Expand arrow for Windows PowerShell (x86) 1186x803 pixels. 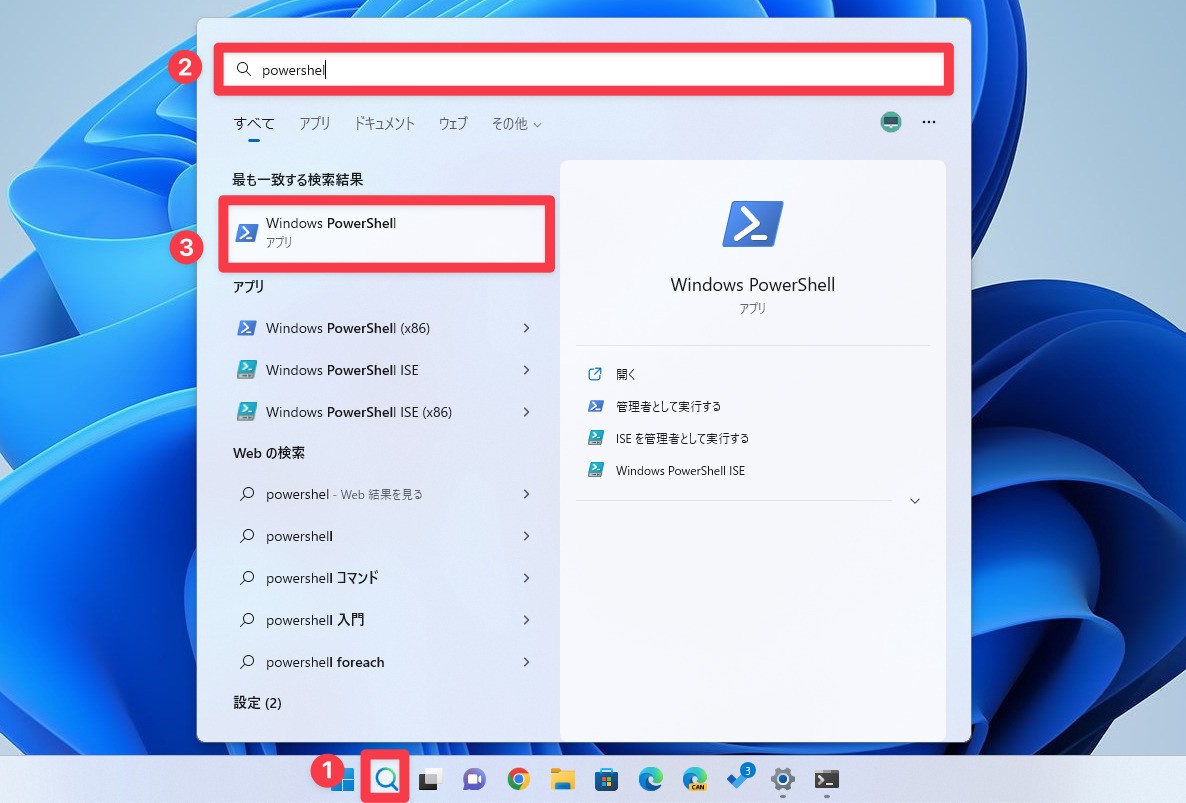(x=526, y=328)
